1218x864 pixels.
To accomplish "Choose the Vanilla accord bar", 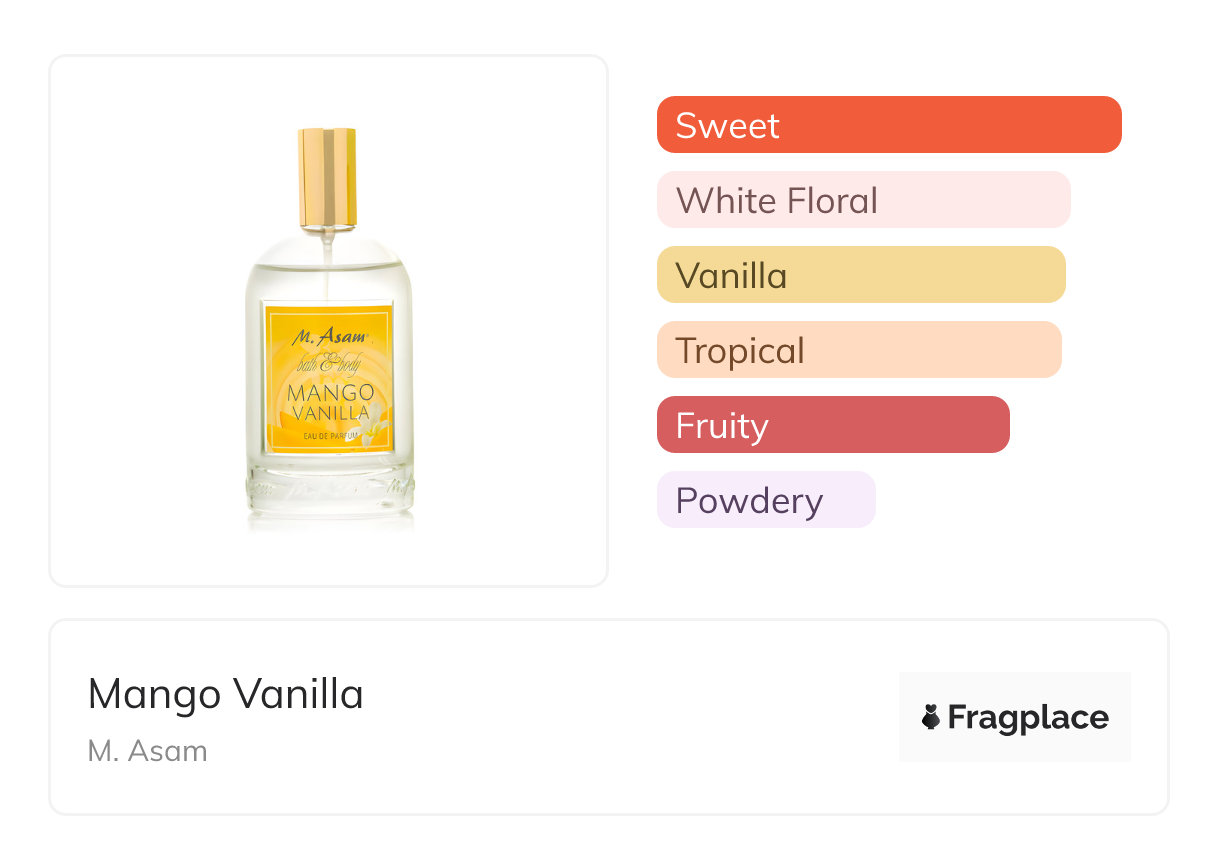I will tap(860, 275).
